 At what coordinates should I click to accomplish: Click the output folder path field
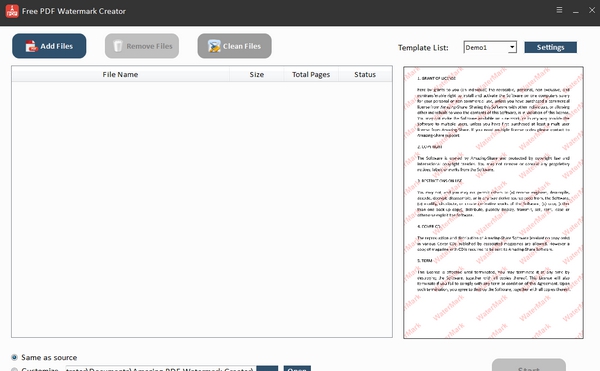coord(160,369)
